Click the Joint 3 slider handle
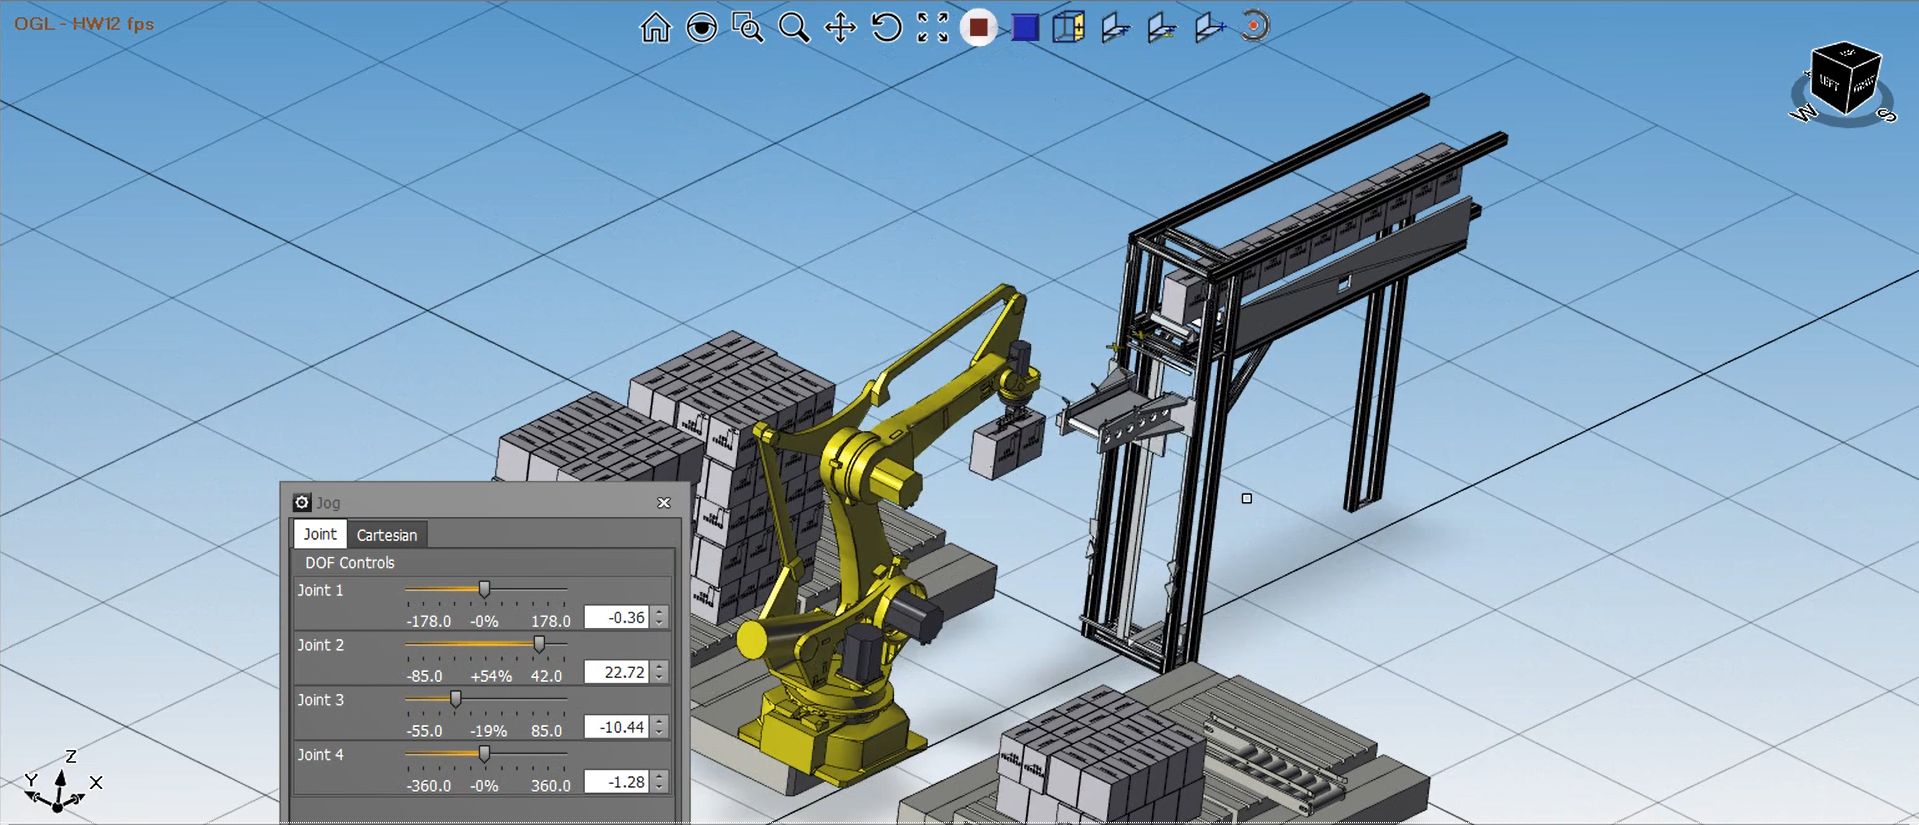This screenshot has width=1919, height=825. tap(456, 700)
